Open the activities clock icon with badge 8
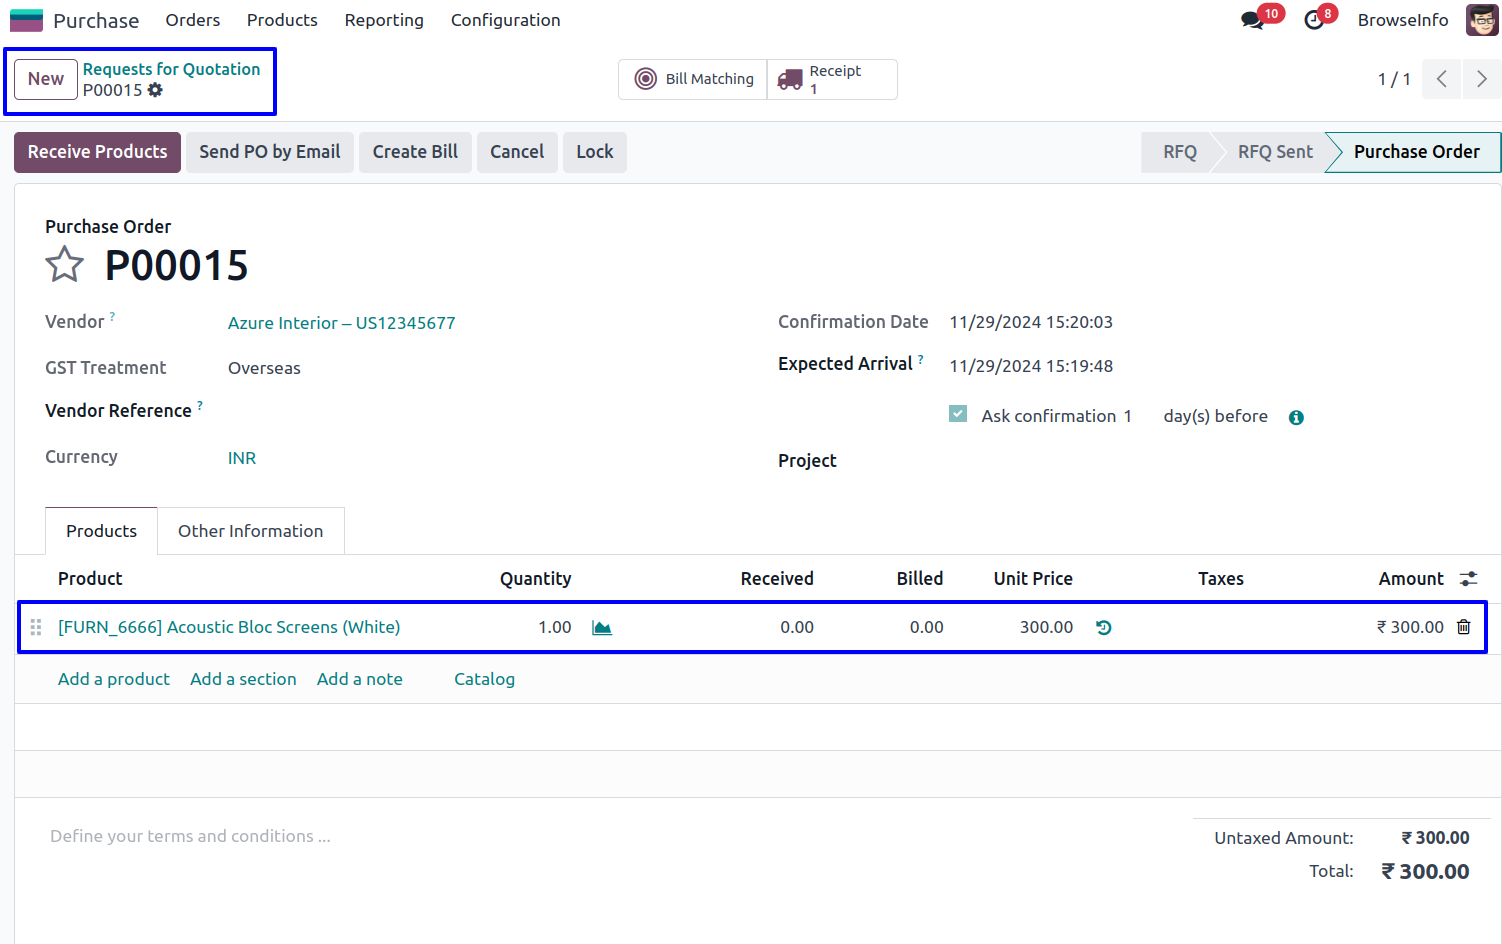Image resolution: width=1502 pixels, height=944 pixels. click(1314, 20)
